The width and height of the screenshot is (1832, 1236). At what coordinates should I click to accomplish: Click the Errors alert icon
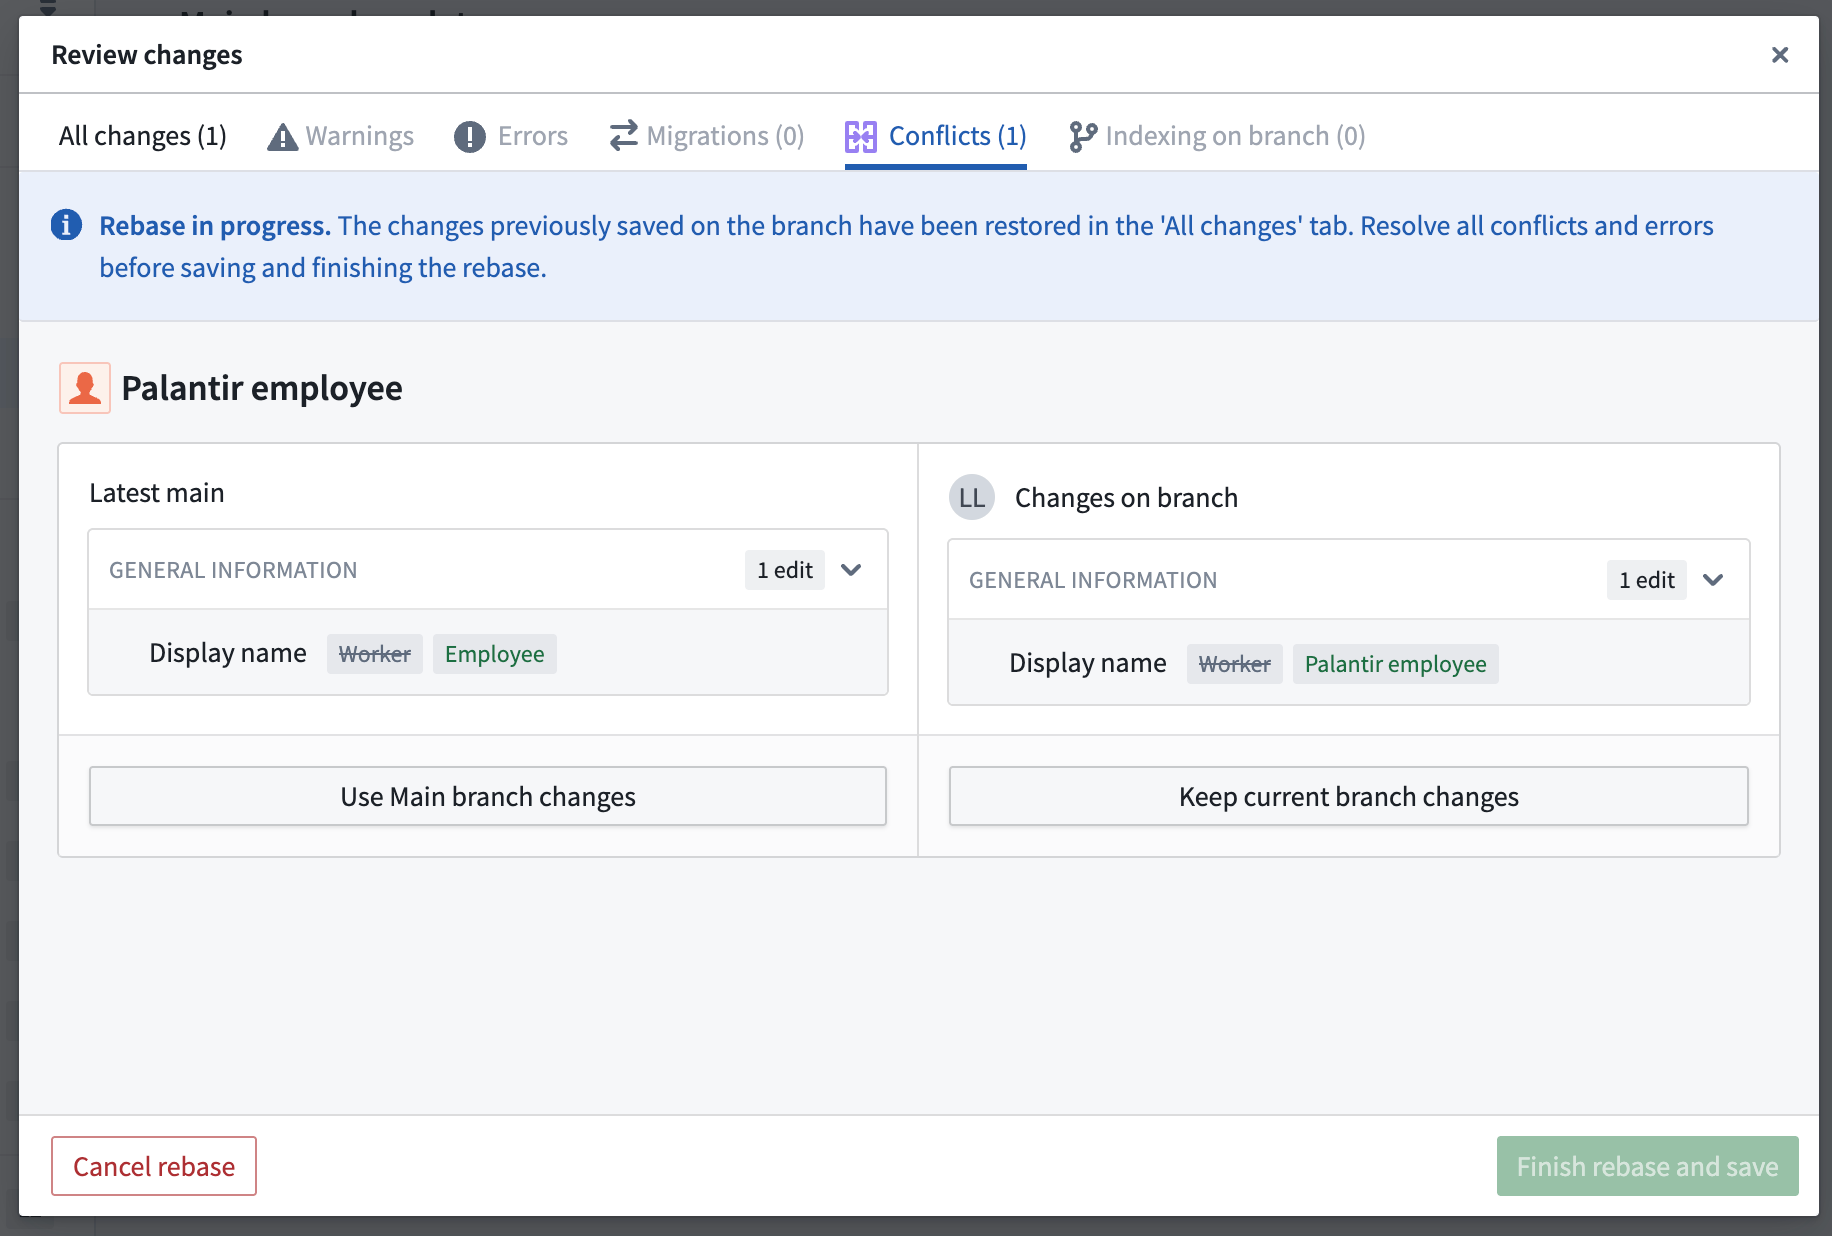pyautogui.click(x=470, y=136)
